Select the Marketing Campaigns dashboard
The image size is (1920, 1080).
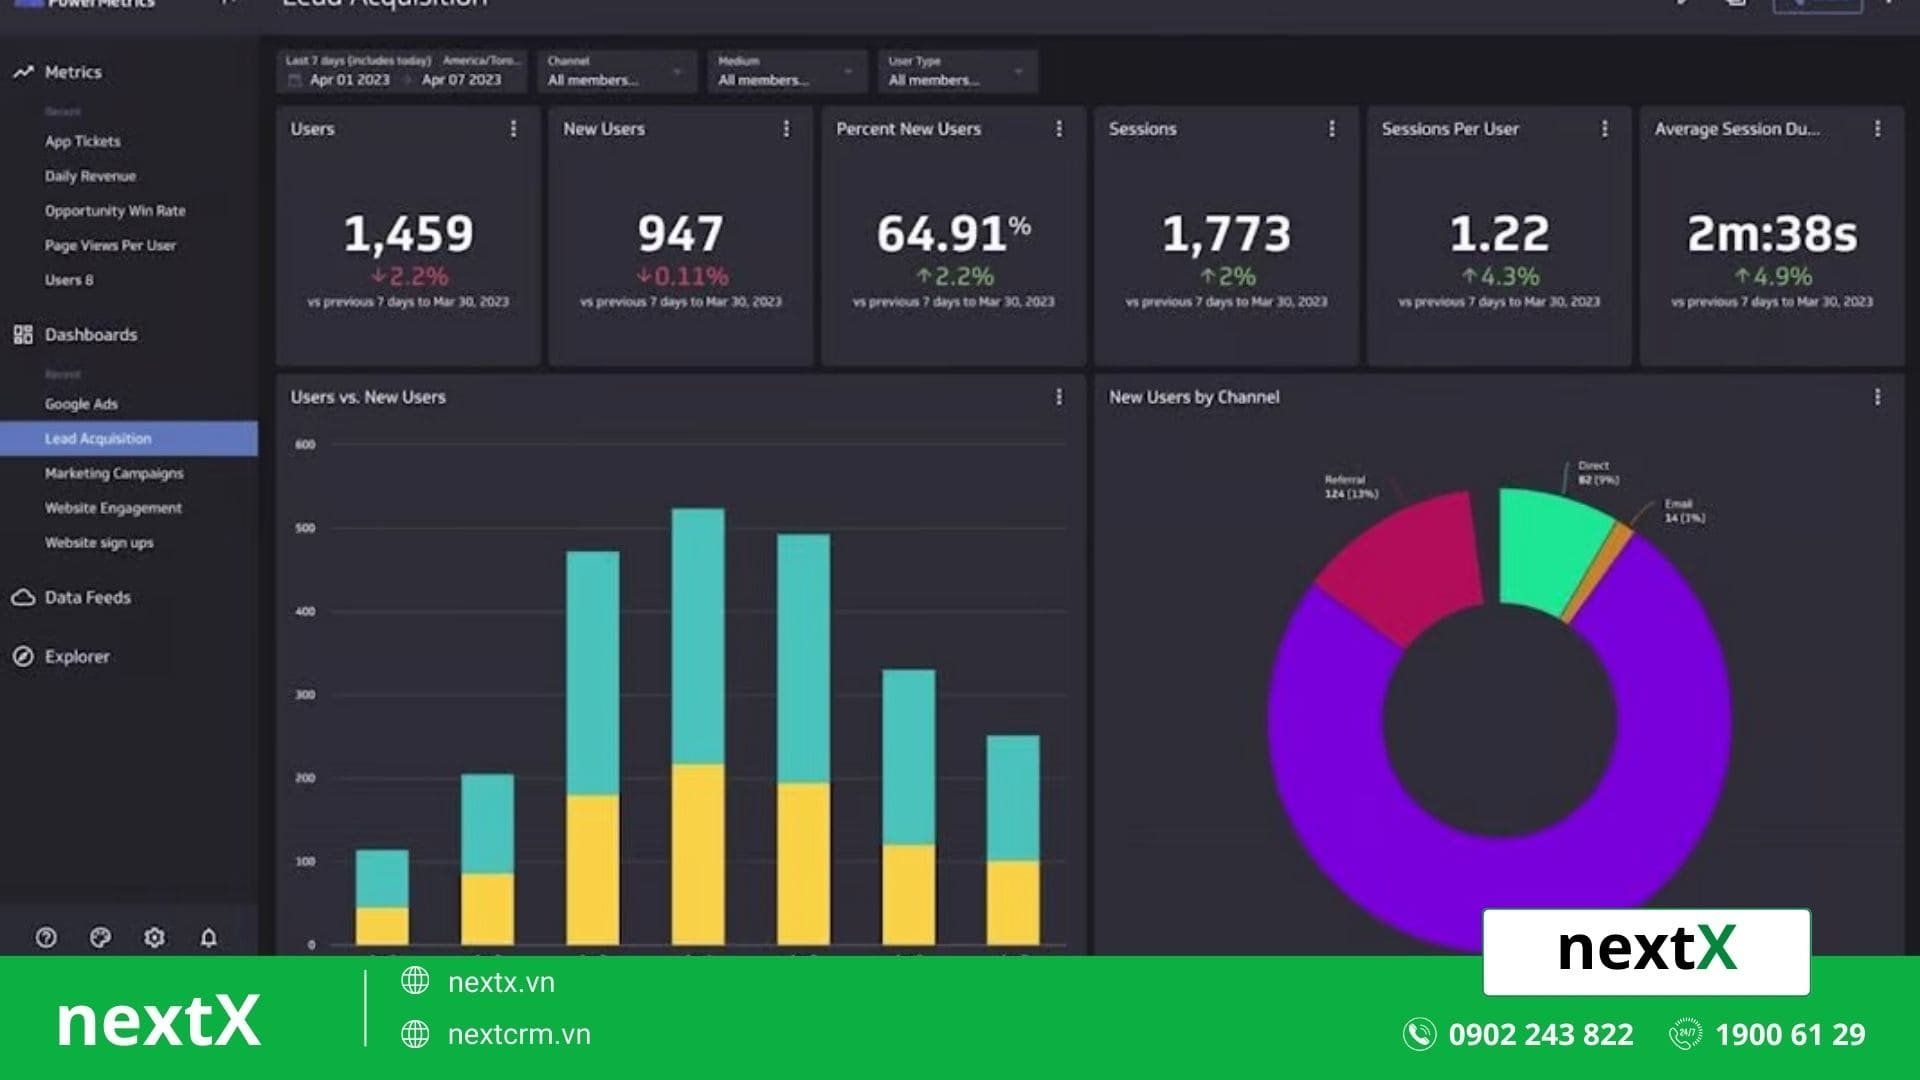(x=113, y=473)
